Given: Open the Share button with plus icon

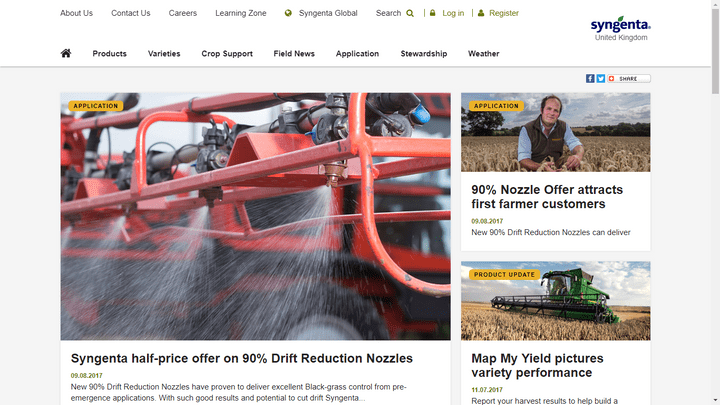Looking at the screenshot, I should 629,79.
